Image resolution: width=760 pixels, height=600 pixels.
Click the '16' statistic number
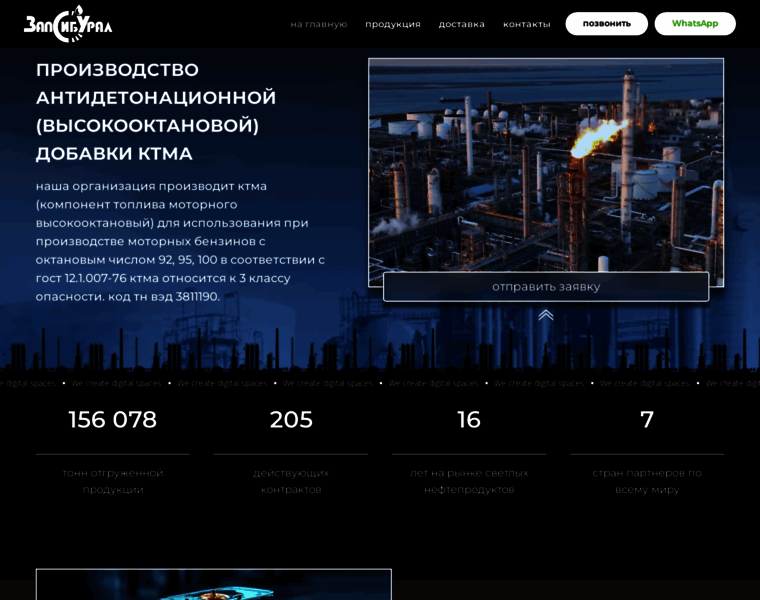click(469, 420)
